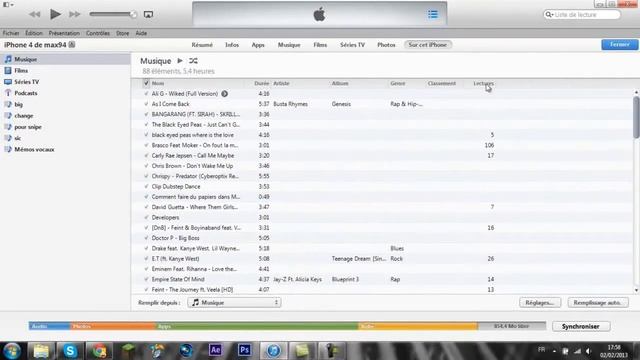Uncheck the As I Come Back track

point(146,104)
